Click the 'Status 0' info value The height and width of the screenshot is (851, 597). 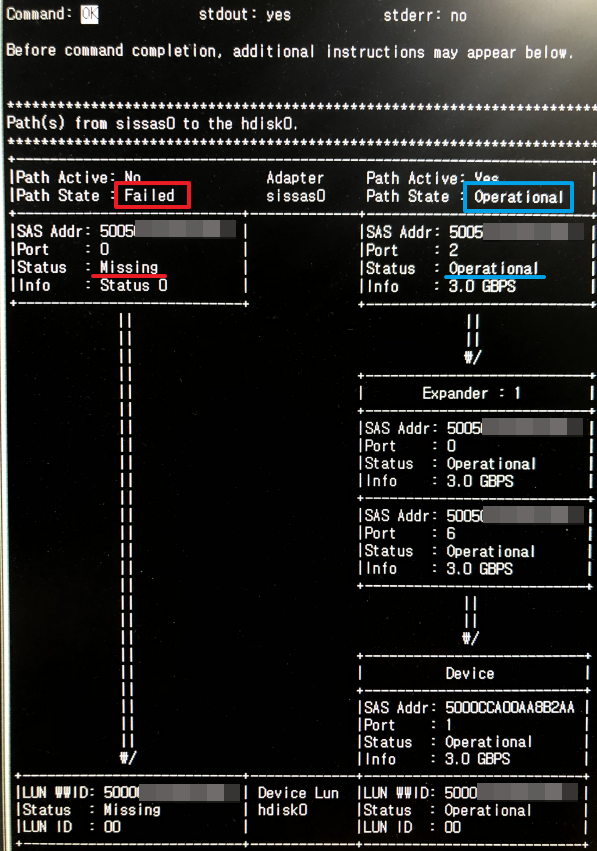[134, 285]
